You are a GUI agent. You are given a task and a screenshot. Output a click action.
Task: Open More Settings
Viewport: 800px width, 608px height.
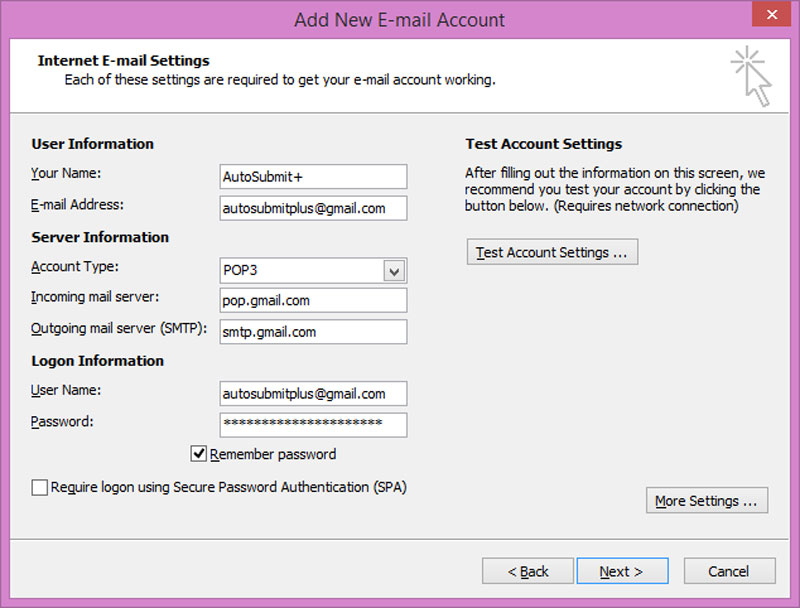pyautogui.click(x=707, y=500)
